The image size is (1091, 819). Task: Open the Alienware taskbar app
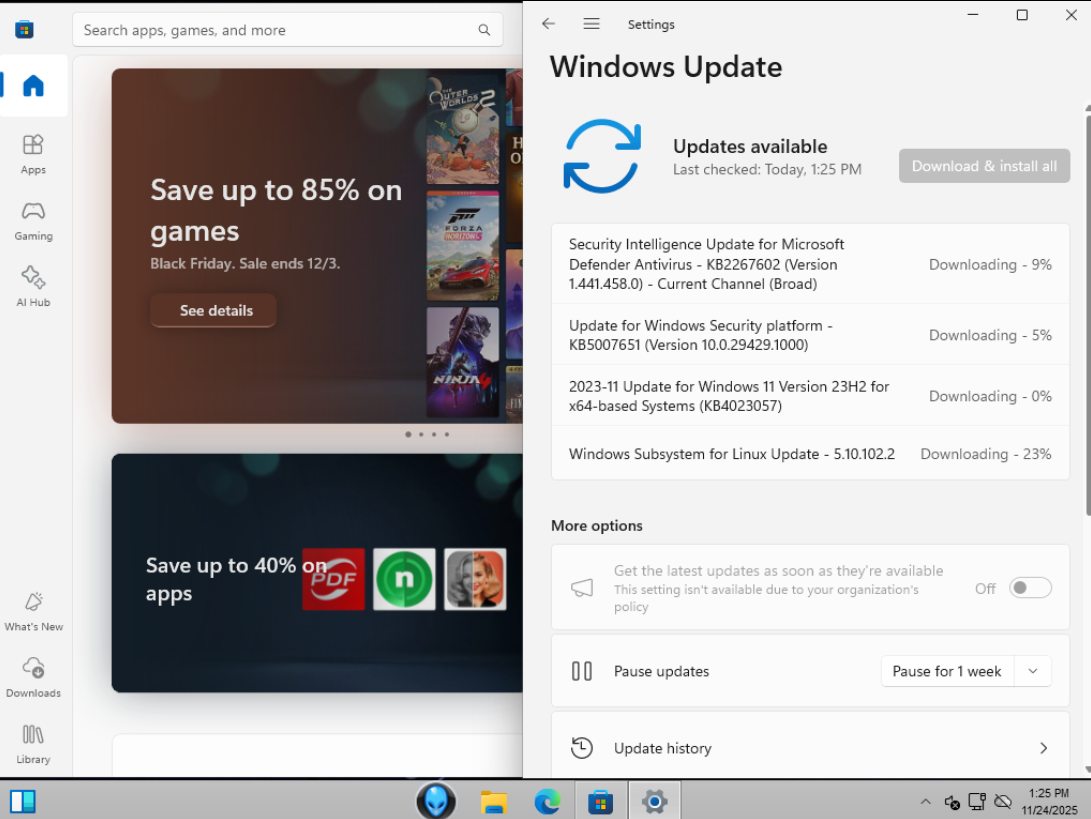tap(436, 801)
